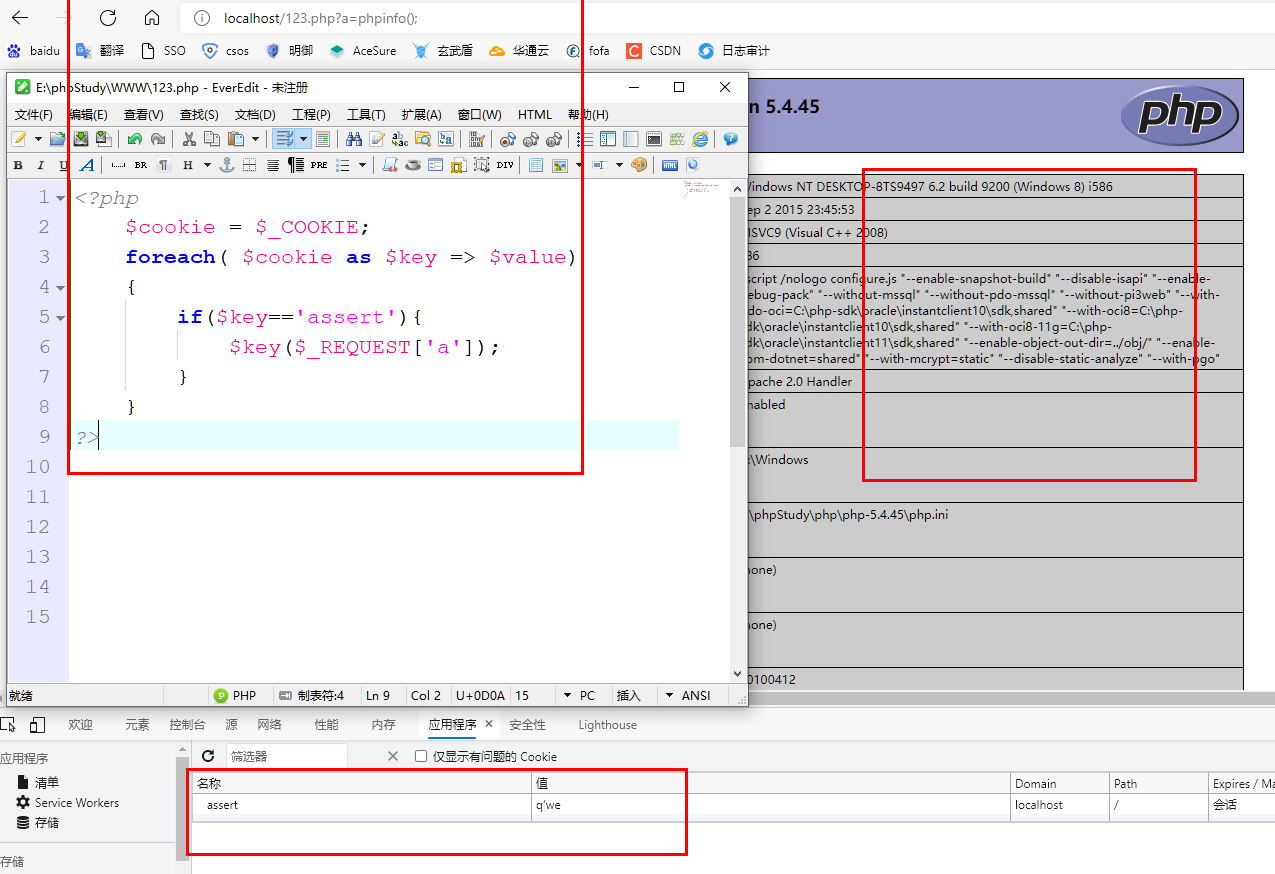Open the 窗口(W) menu
This screenshot has height=874, width=1275.
(479, 114)
